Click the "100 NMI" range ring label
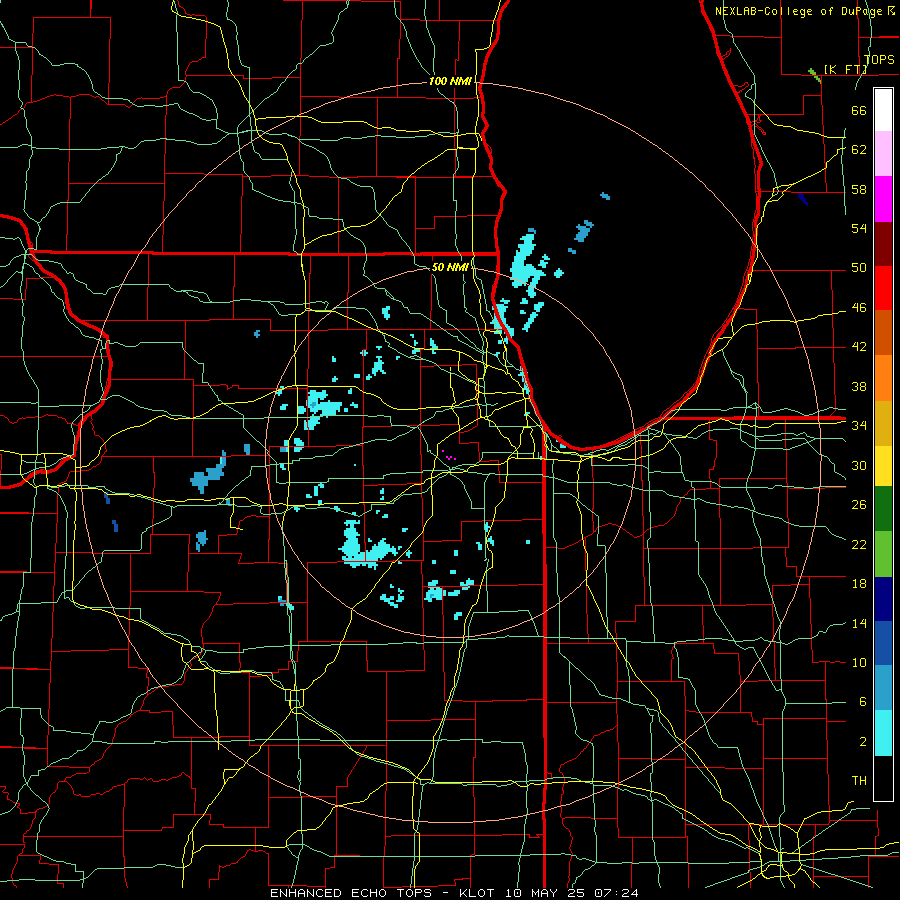 pyautogui.click(x=450, y=81)
